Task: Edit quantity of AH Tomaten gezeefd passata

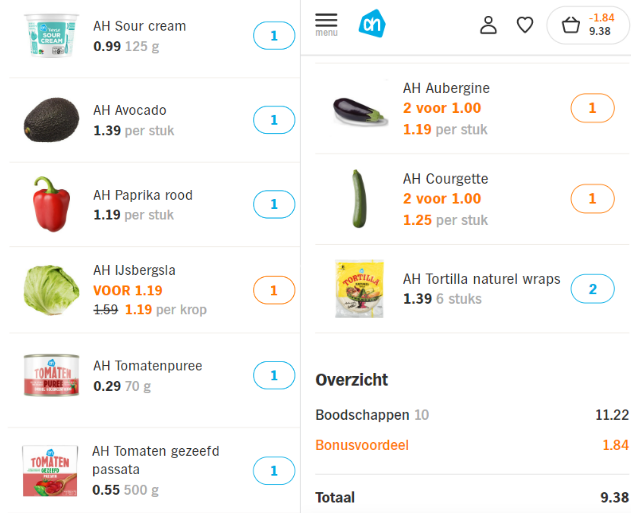Action: click(x=274, y=471)
